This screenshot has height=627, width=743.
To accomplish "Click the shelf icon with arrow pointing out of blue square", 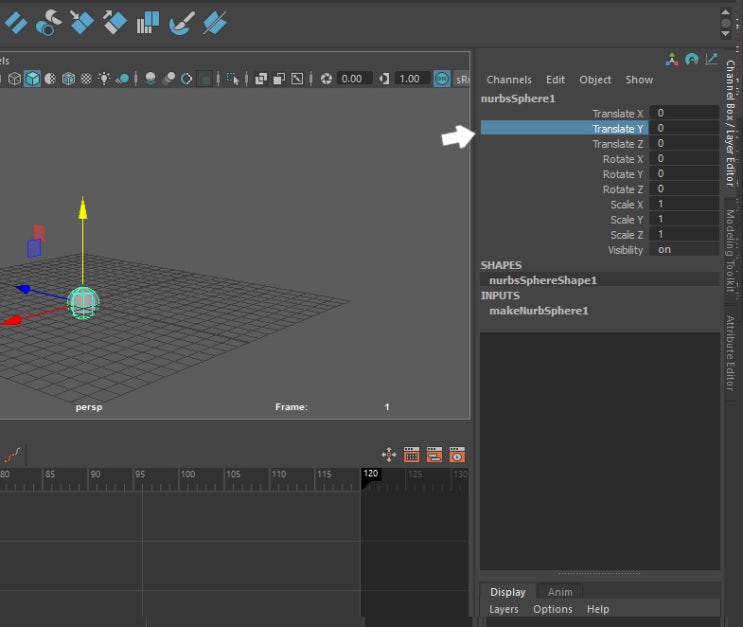I will pyautogui.click(x=115, y=22).
